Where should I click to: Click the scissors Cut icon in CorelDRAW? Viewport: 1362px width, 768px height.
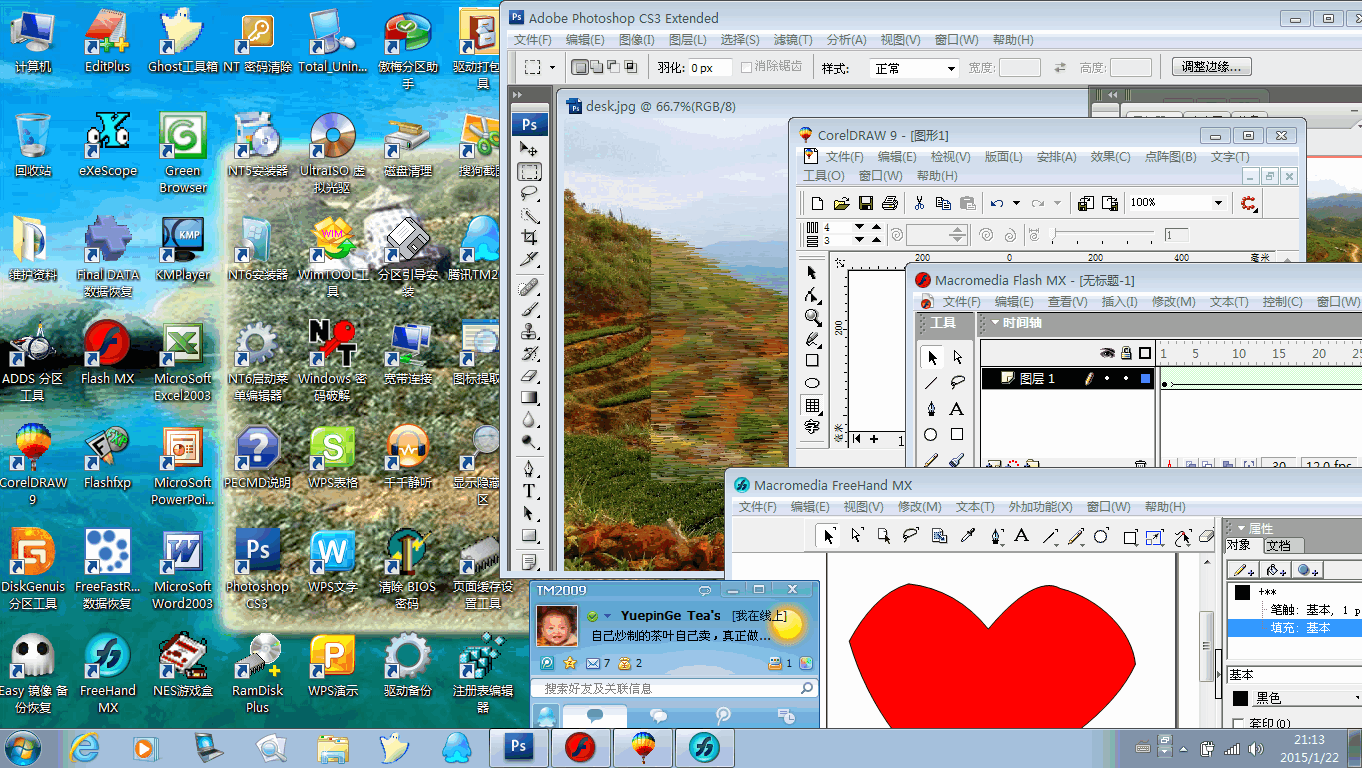[919, 203]
